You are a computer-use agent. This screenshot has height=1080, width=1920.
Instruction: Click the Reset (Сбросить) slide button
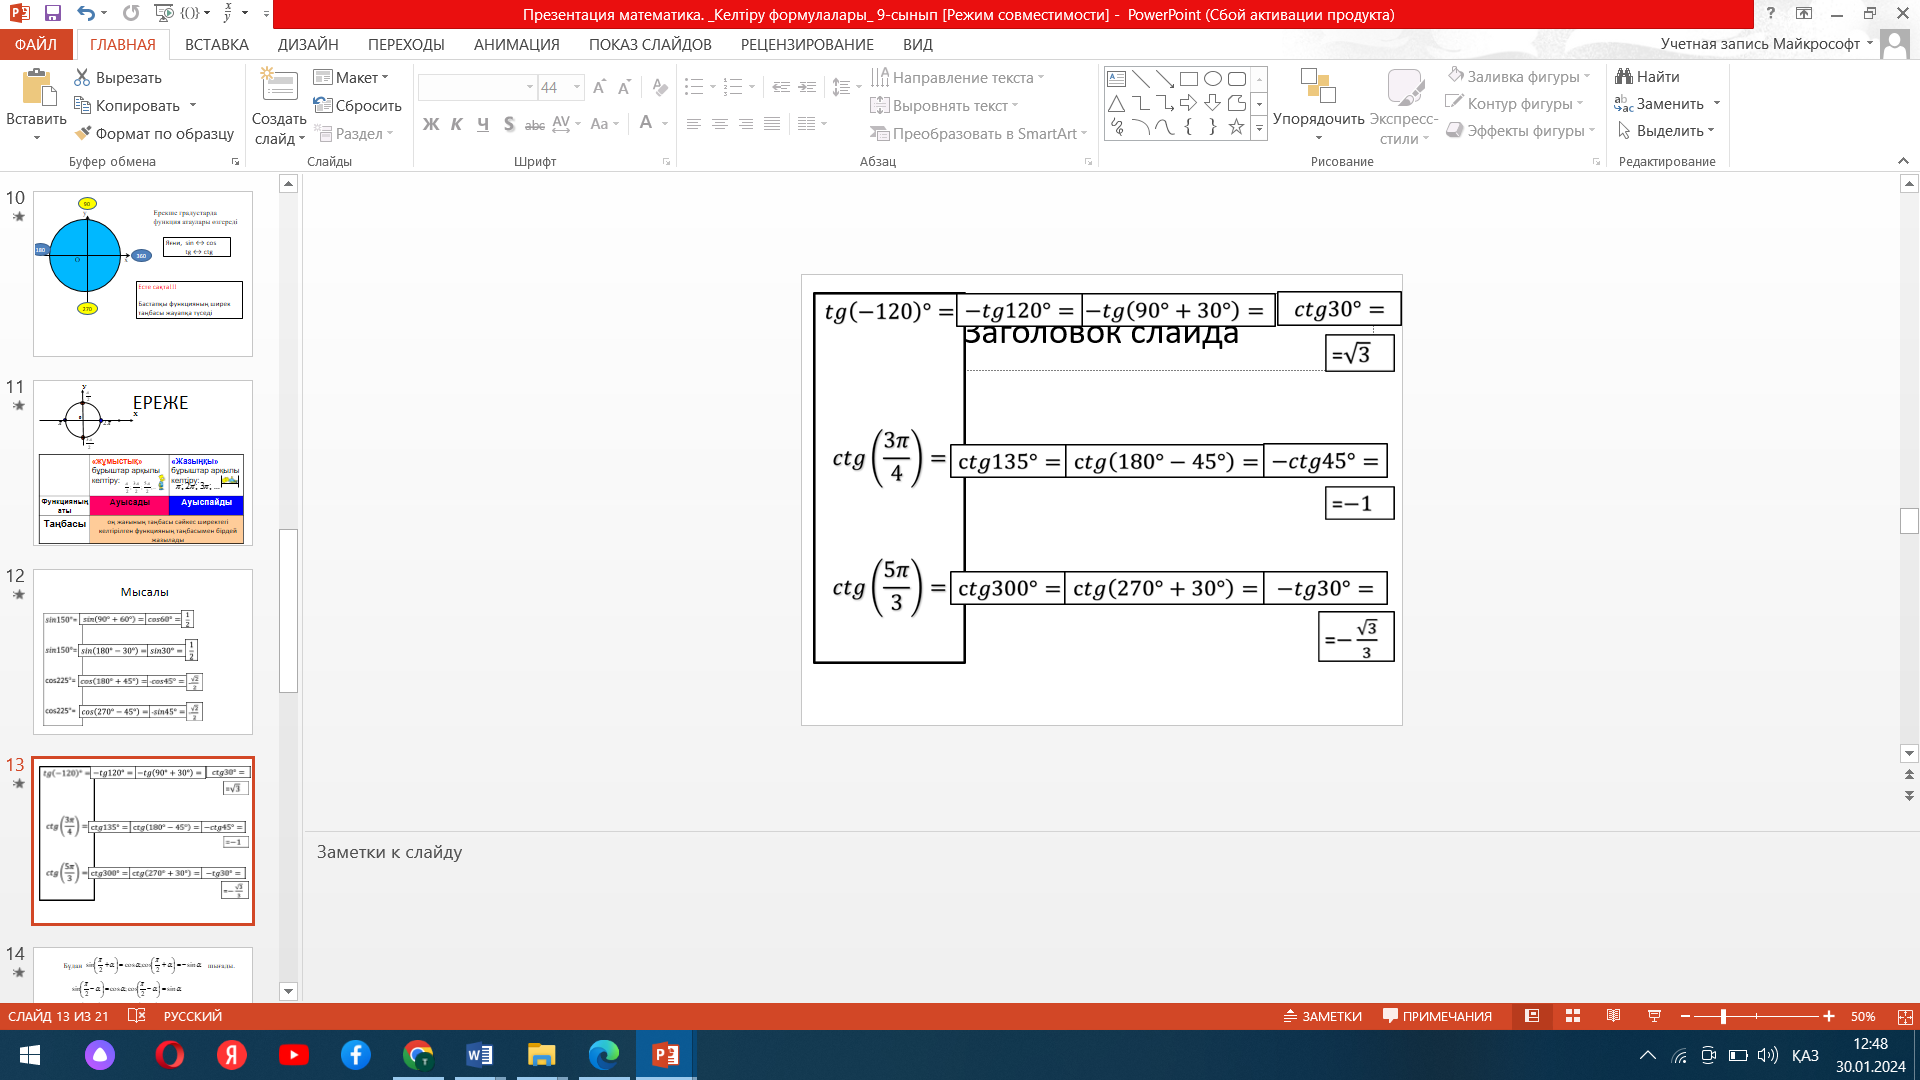(x=358, y=106)
